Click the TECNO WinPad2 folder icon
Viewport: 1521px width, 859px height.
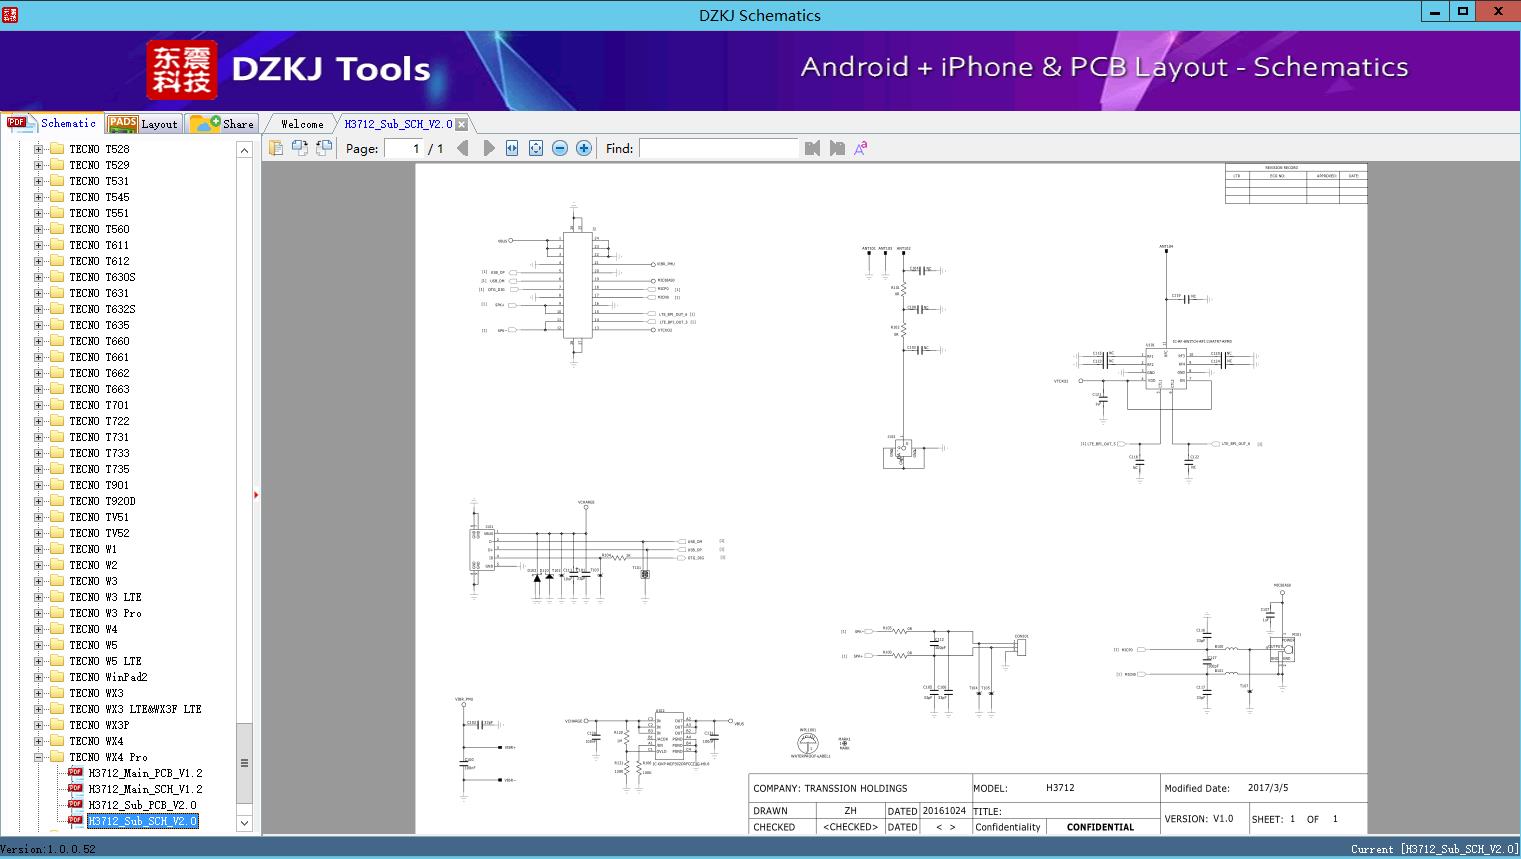tap(57, 677)
